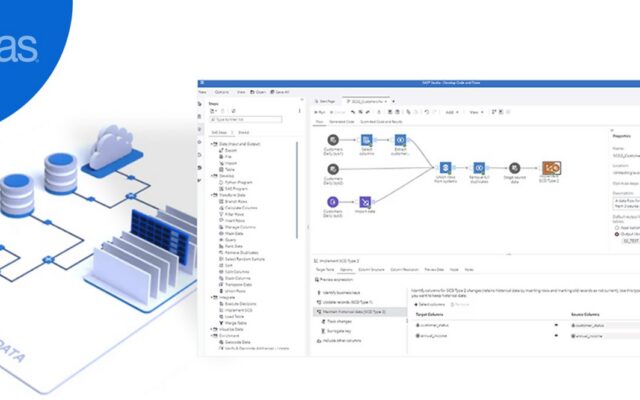Collapse the Develop group in Steps tree
Screen dimensions: 640x400
pyautogui.click(x=212, y=176)
